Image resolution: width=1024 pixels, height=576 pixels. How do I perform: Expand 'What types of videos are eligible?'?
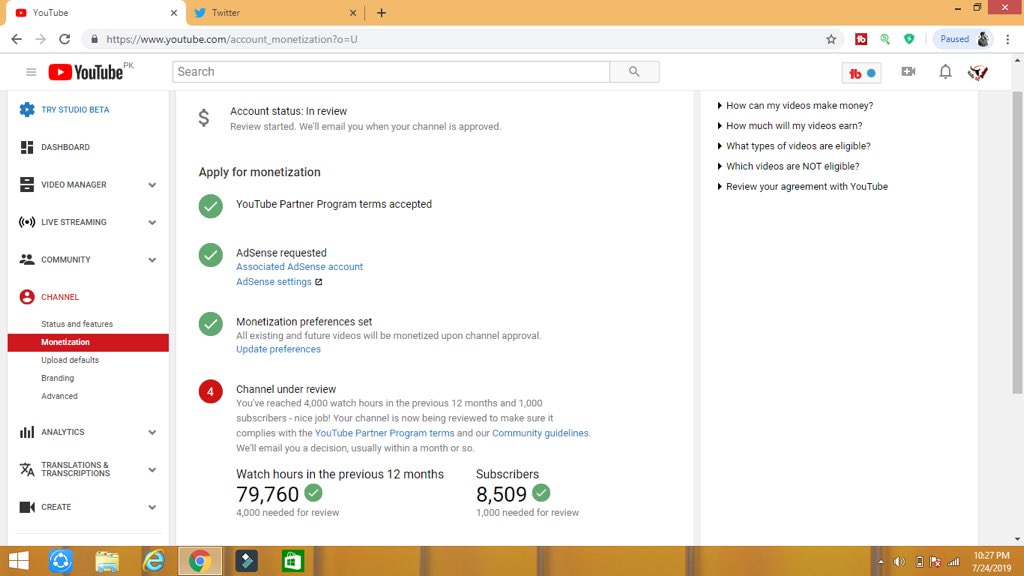793,146
